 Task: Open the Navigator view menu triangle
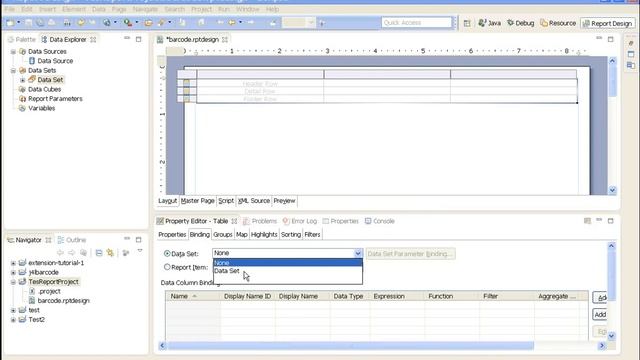coord(140,251)
